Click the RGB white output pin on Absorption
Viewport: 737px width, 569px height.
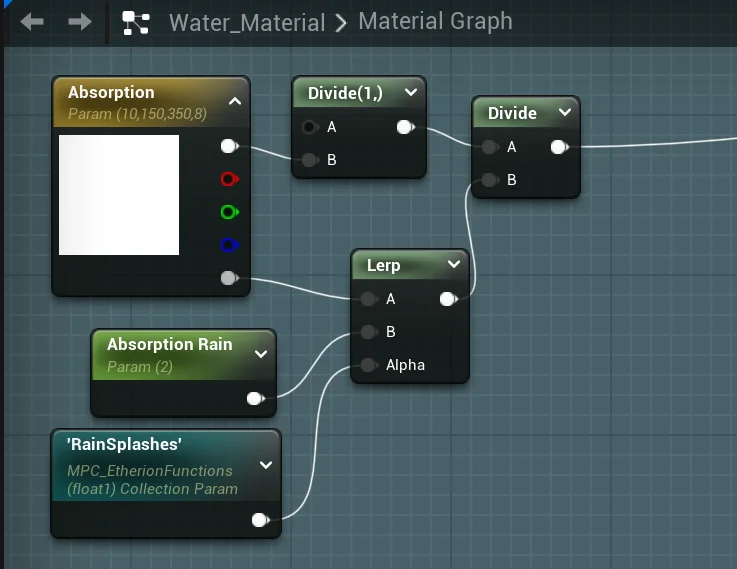(229, 146)
